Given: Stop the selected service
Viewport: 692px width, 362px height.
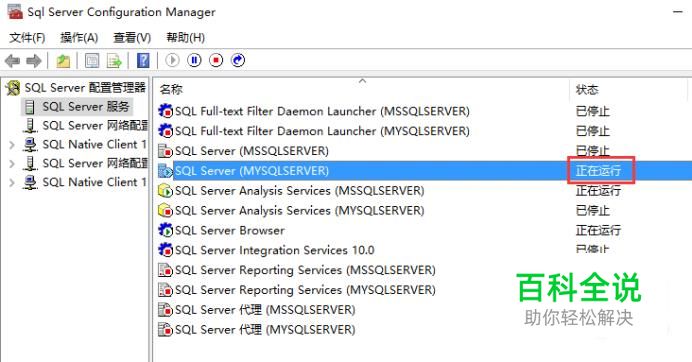Looking at the screenshot, I should [x=216, y=60].
